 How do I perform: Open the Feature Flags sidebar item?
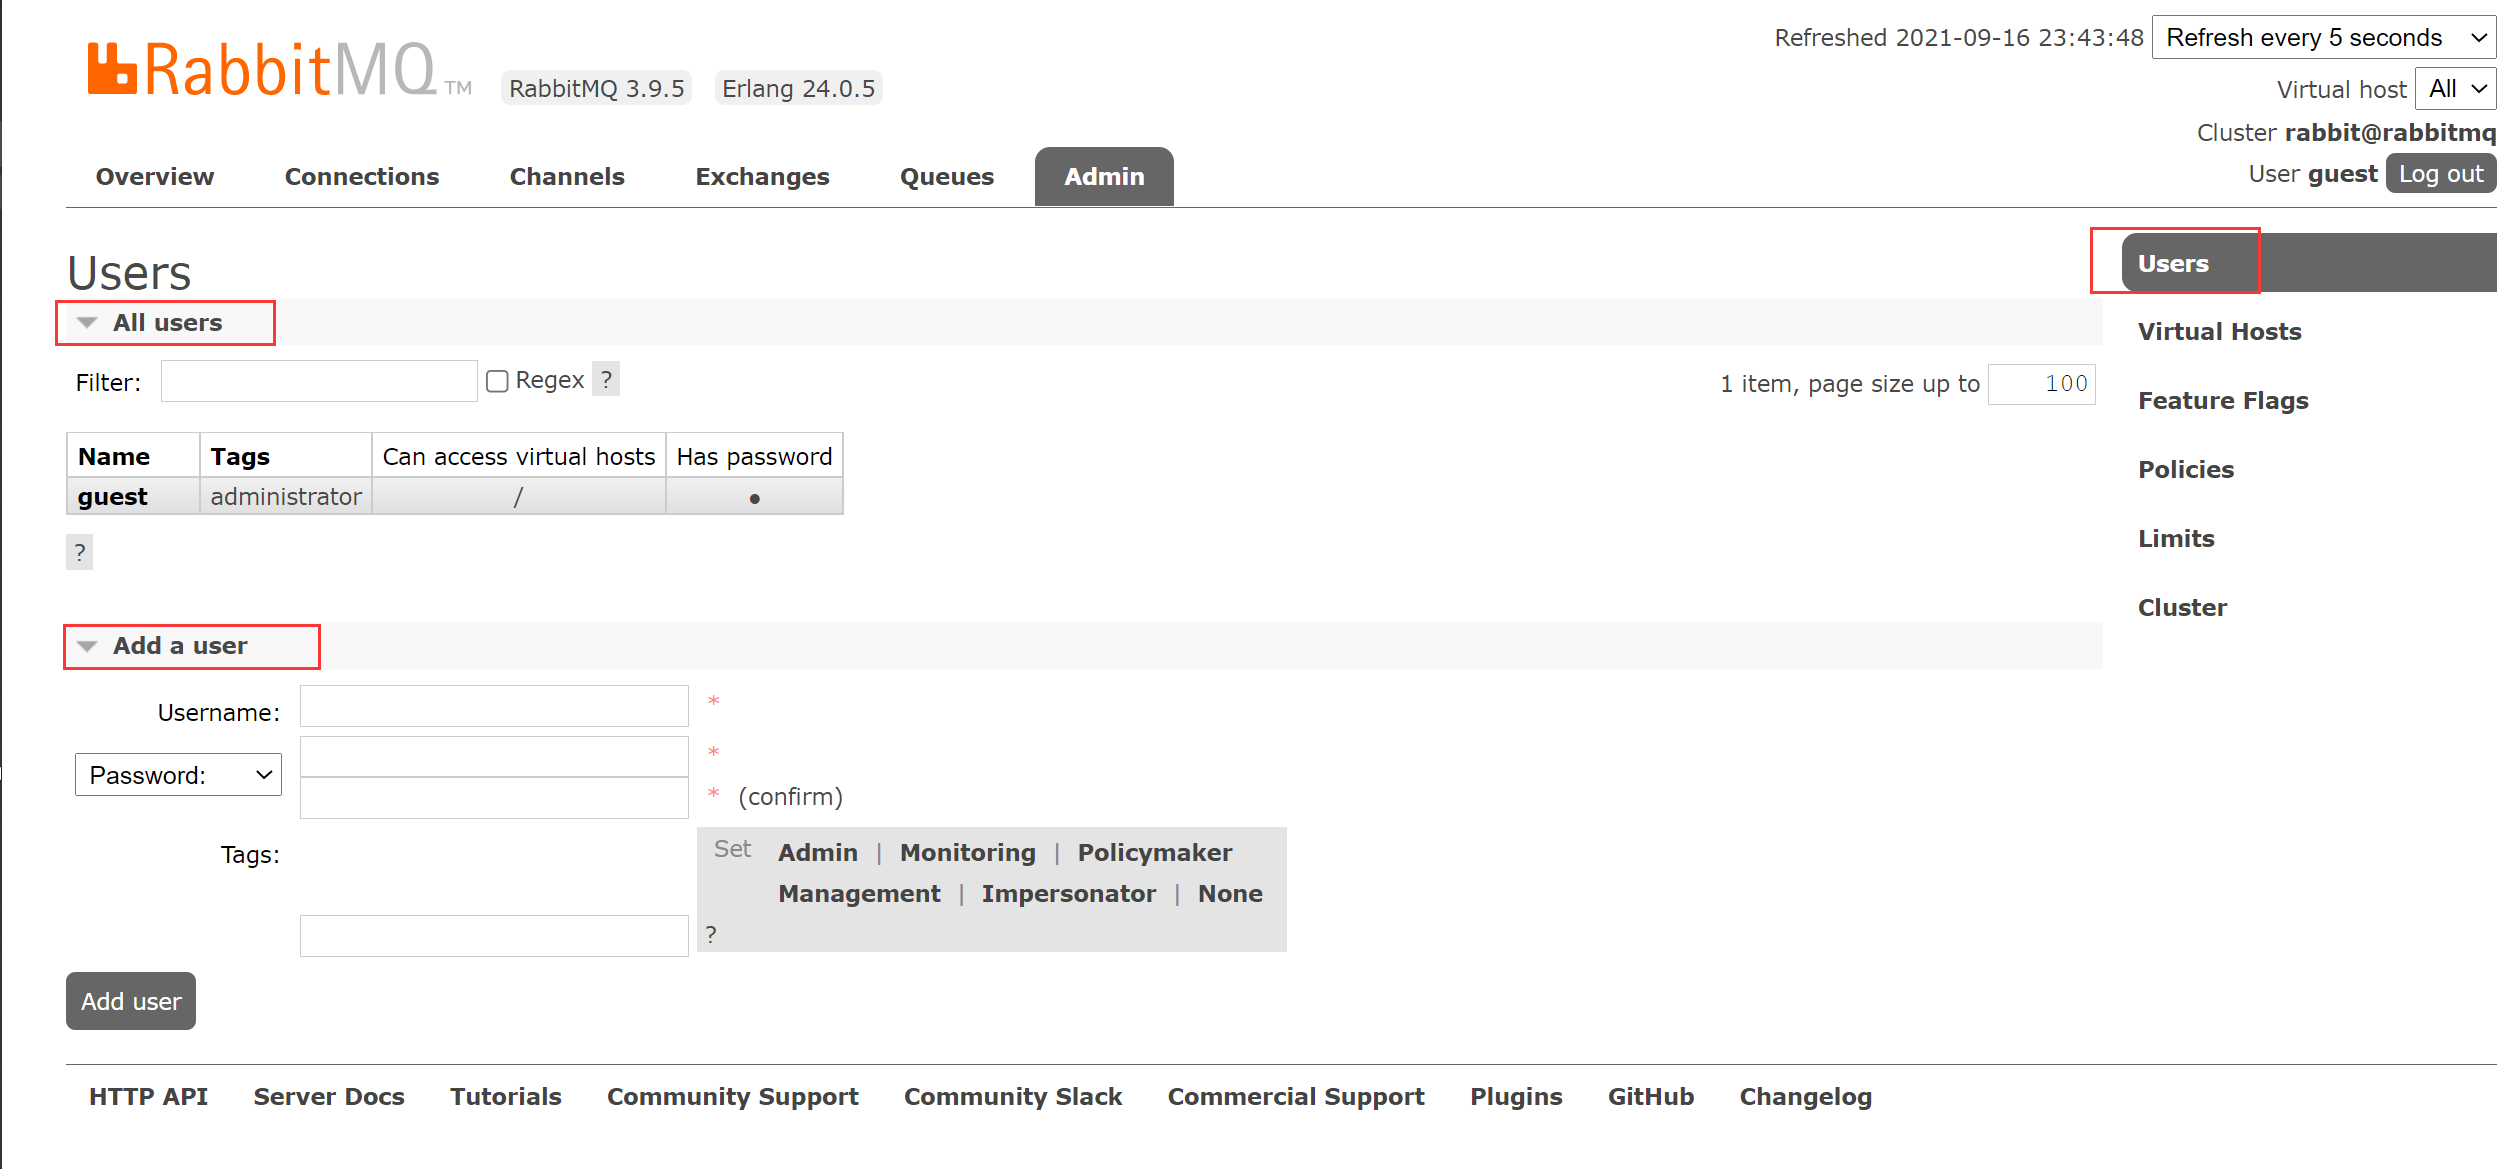(2222, 401)
